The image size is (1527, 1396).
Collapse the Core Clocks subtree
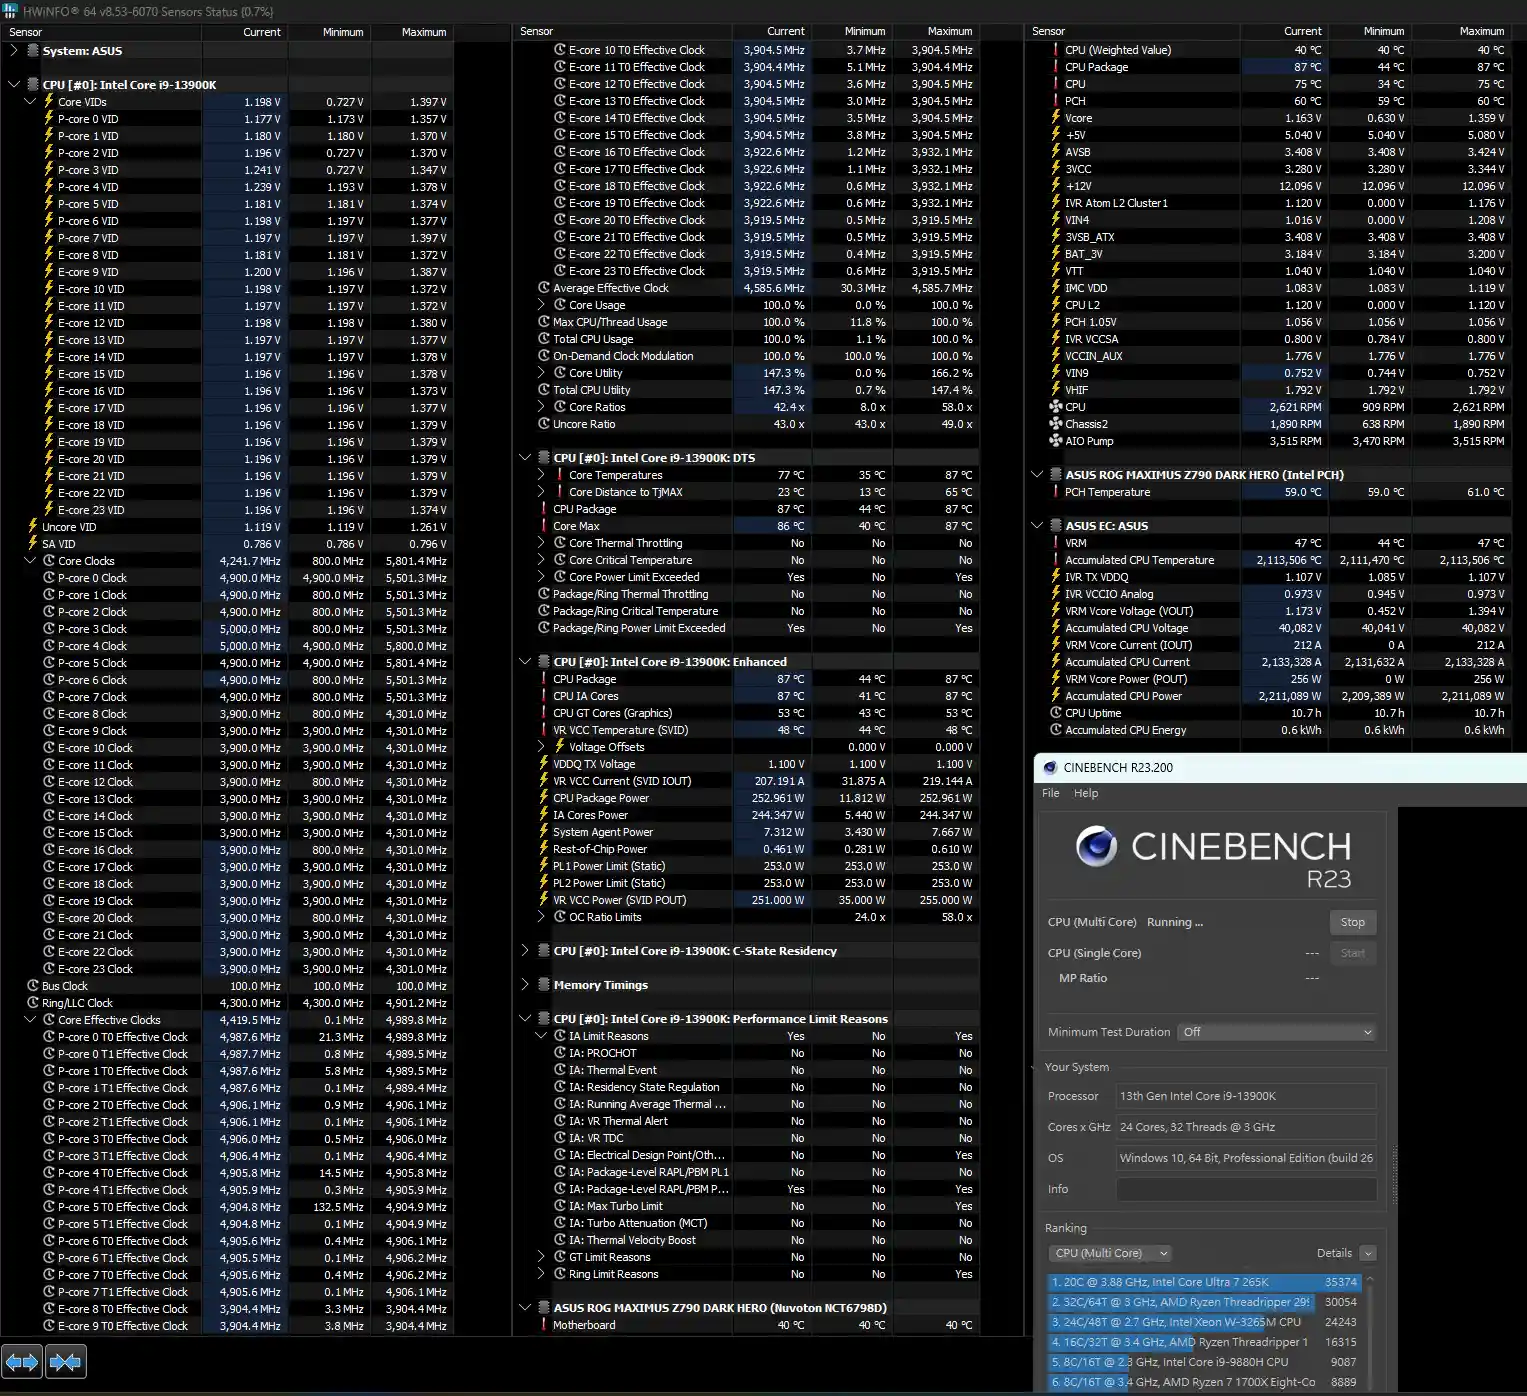[x=30, y=561]
